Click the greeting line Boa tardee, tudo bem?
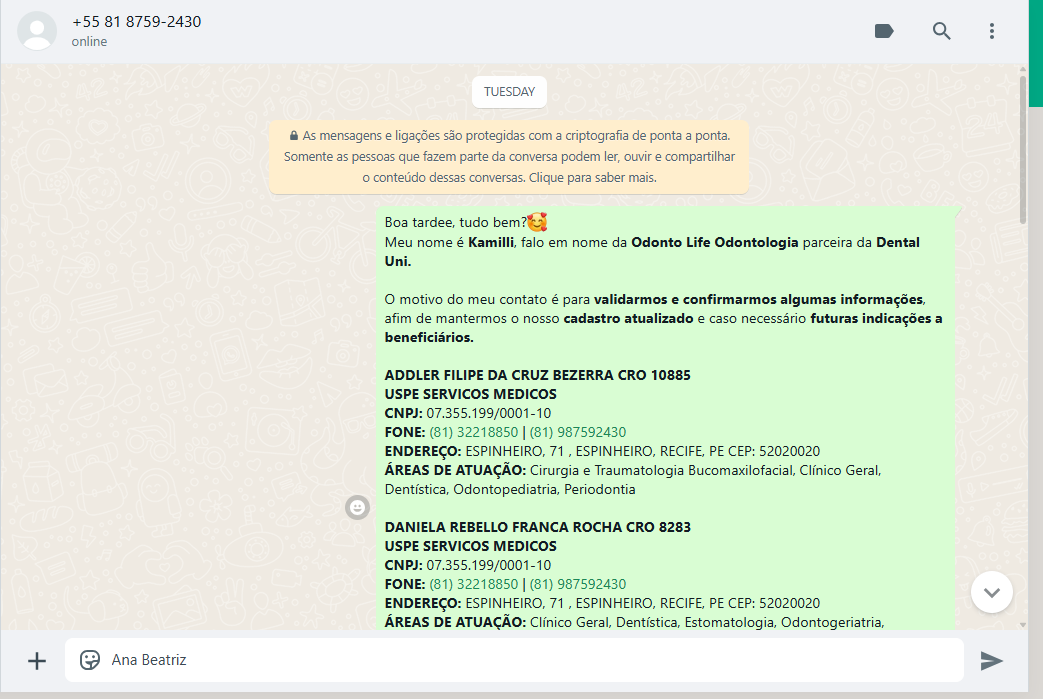1043x699 pixels. tap(456, 223)
